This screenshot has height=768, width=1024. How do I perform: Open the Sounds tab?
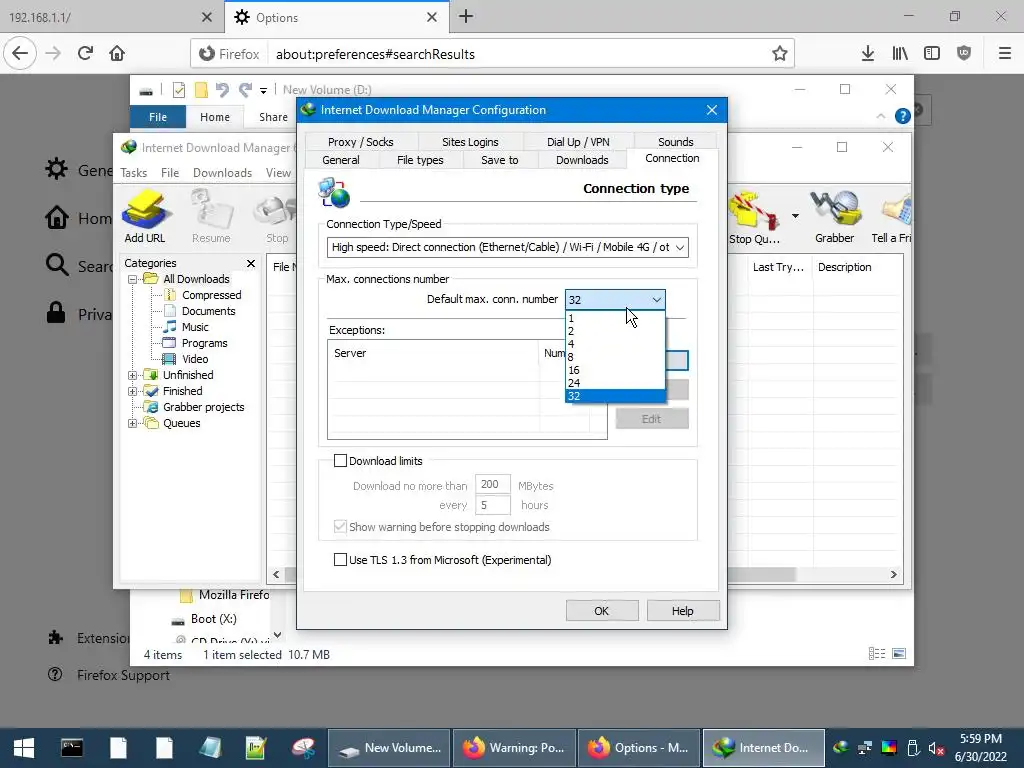(675, 142)
